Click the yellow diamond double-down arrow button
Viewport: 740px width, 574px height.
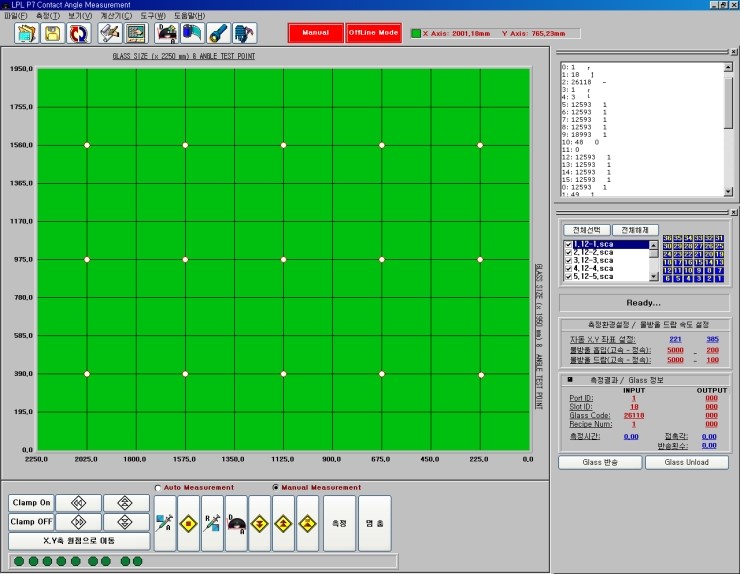coord(260,523)
